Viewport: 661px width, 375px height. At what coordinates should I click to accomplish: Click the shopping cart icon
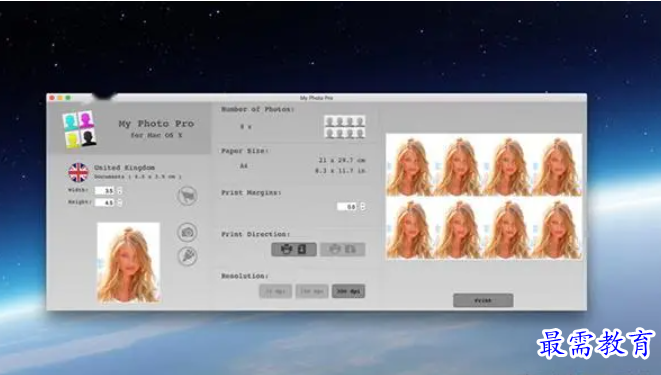click(x=187, y=196)
